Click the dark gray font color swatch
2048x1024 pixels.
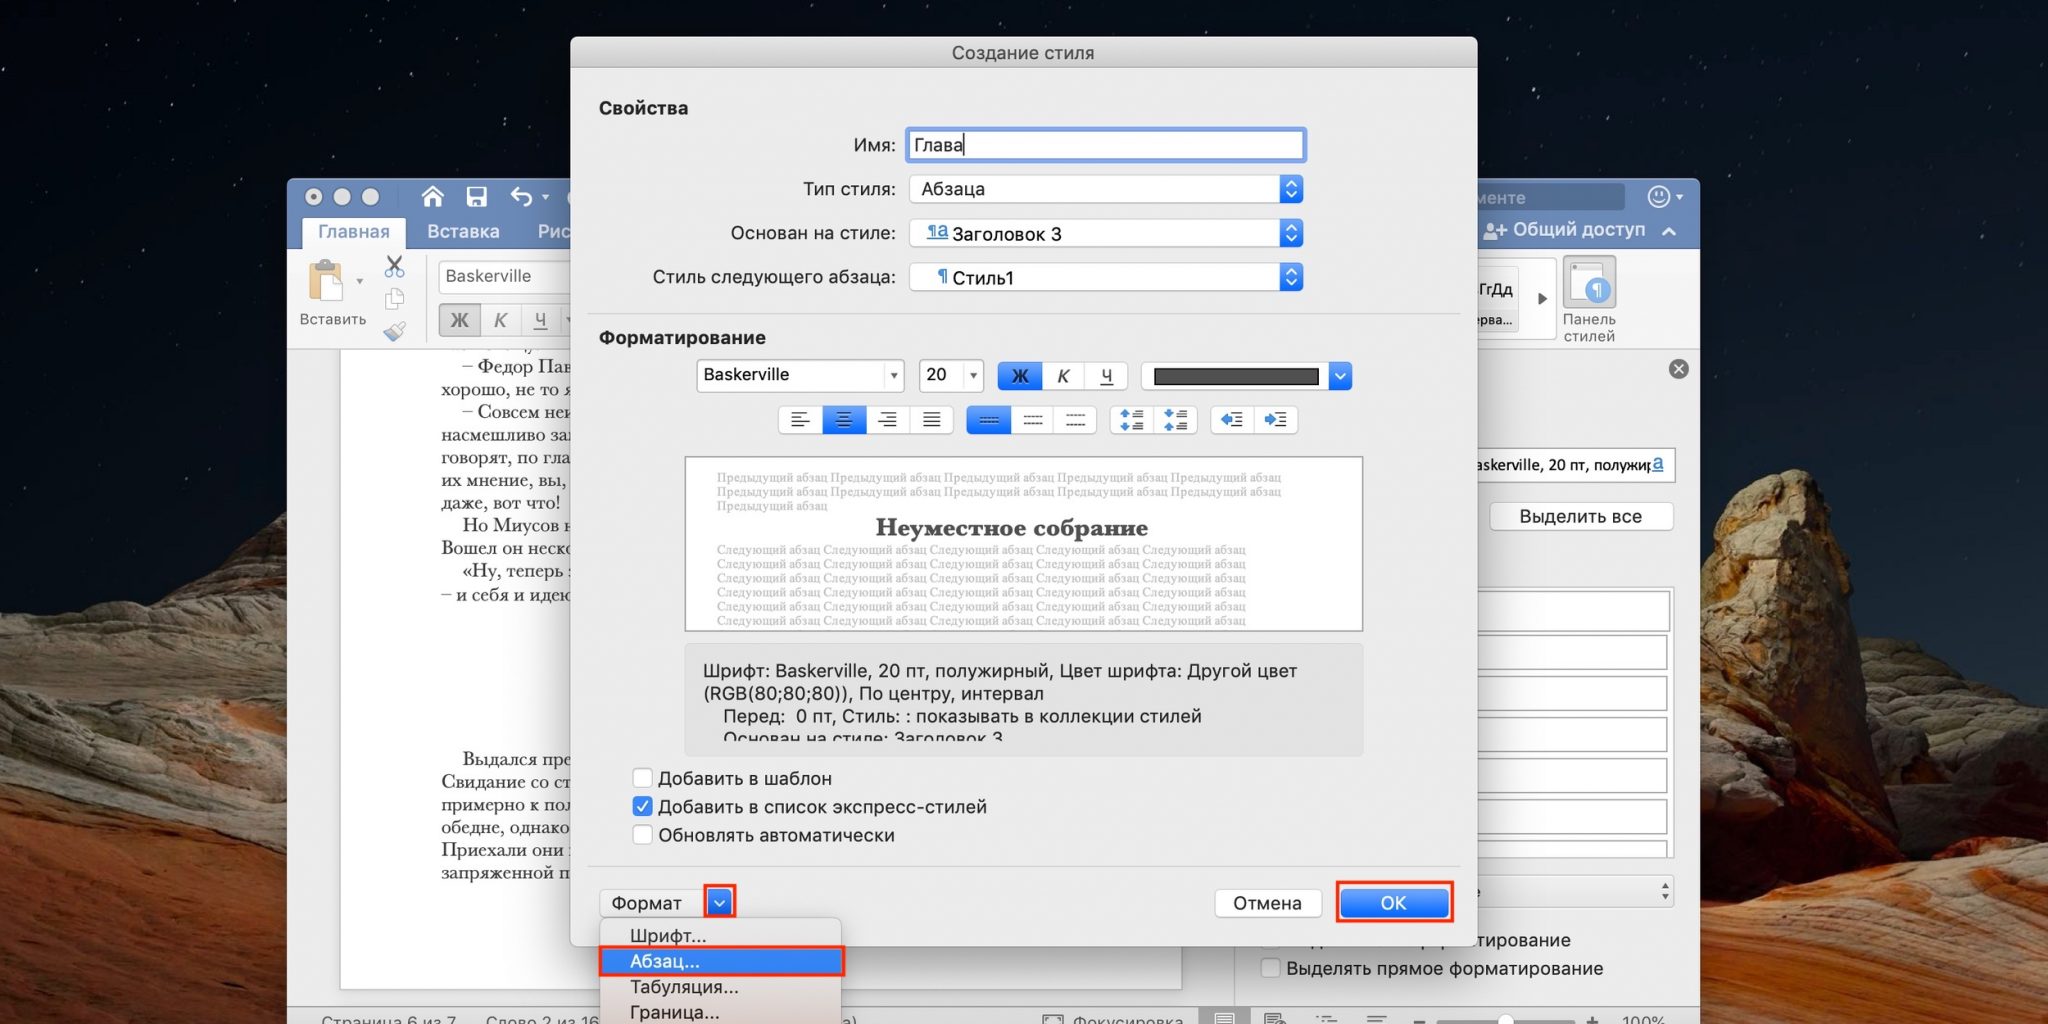point(1235,376)
